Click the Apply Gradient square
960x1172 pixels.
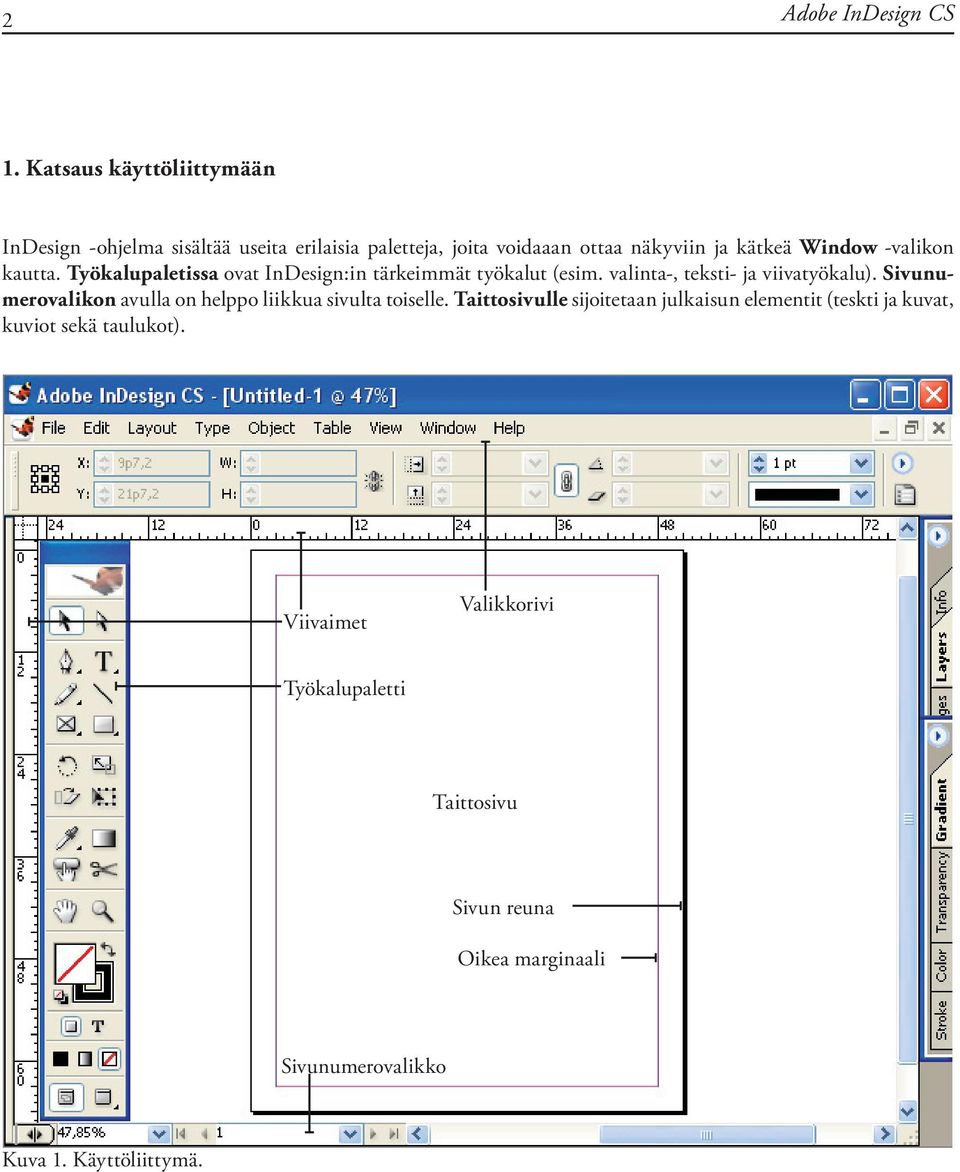point(84,1058)
